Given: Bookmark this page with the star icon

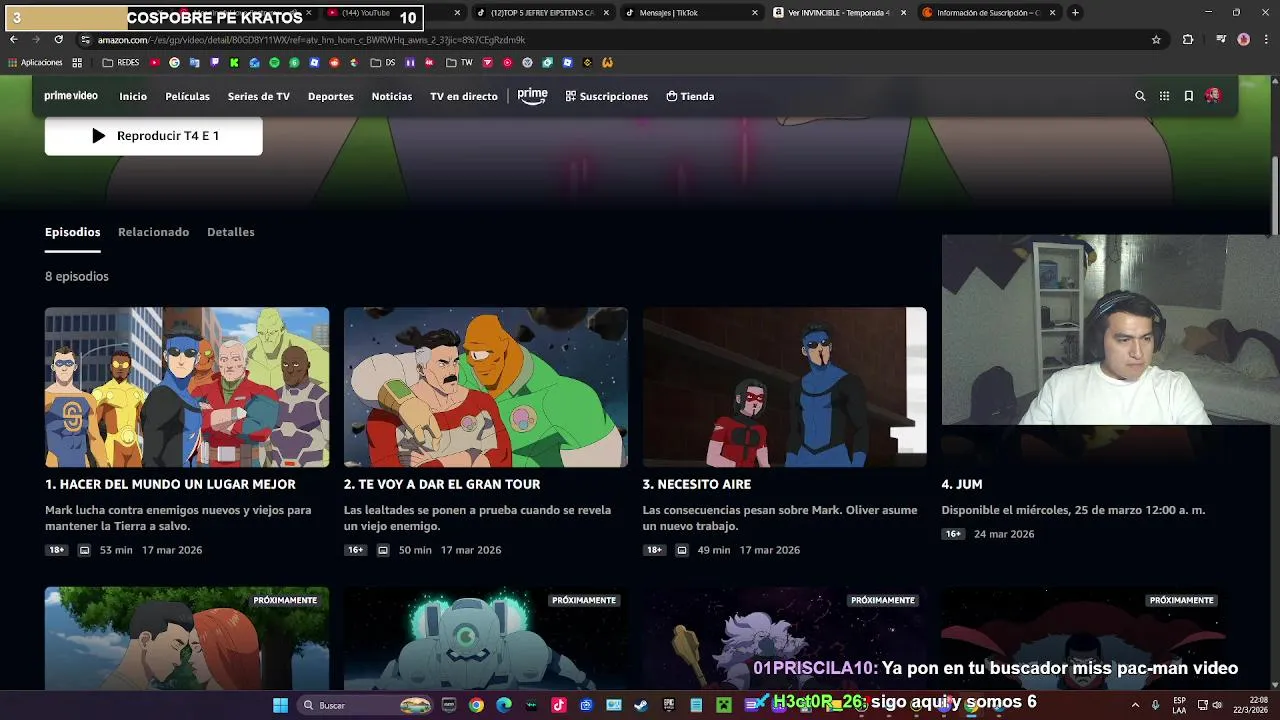Looking at the screenshot, I should tap(1156, 40).
